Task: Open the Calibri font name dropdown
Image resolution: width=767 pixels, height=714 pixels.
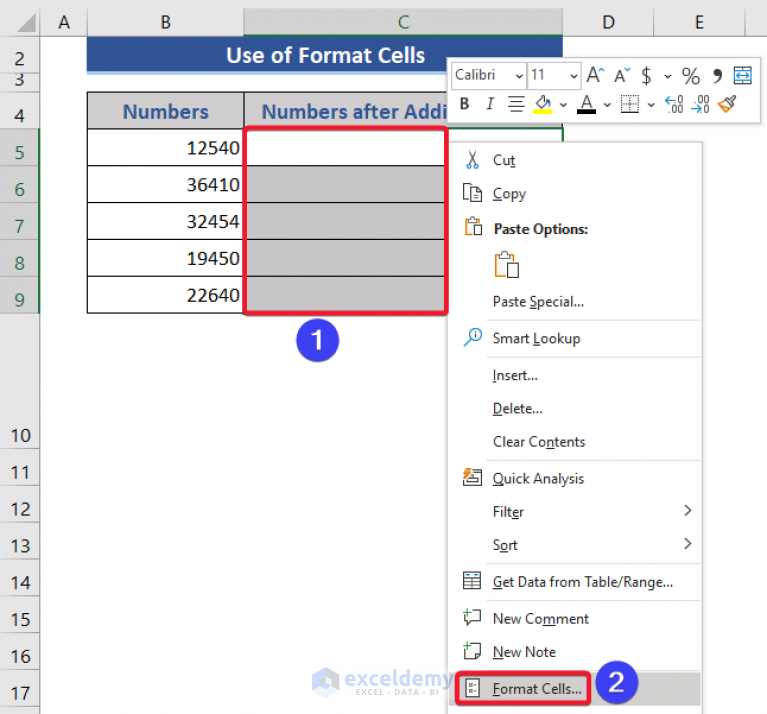Action: 519,76
